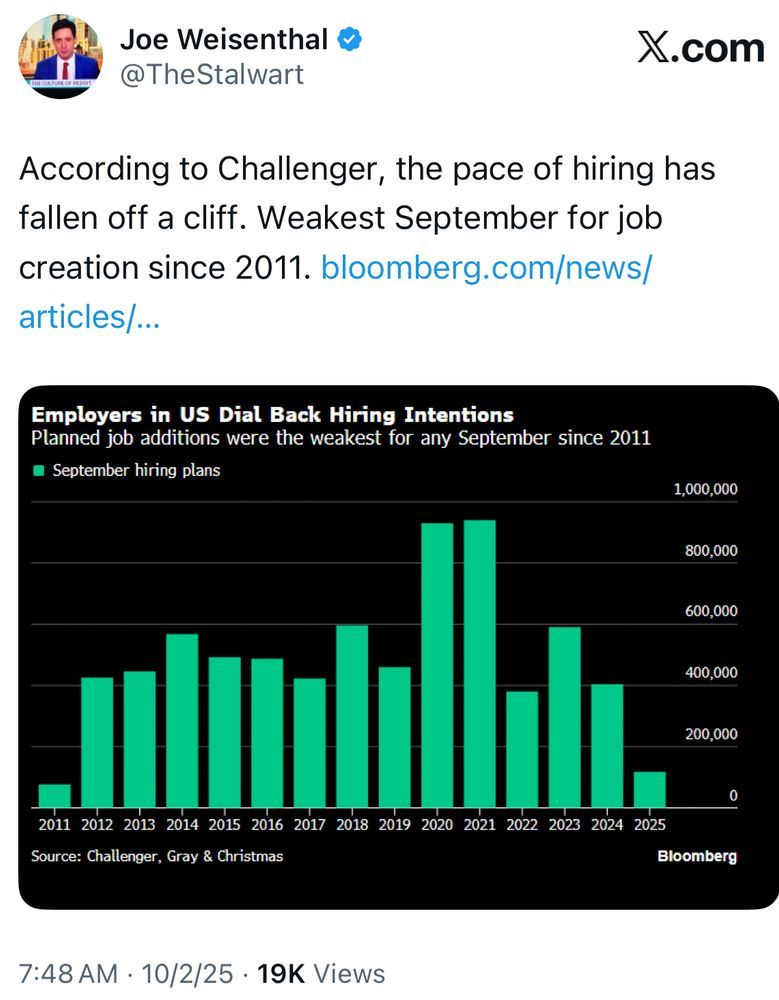Select the 2023 bar in the chart

[565, 717]
